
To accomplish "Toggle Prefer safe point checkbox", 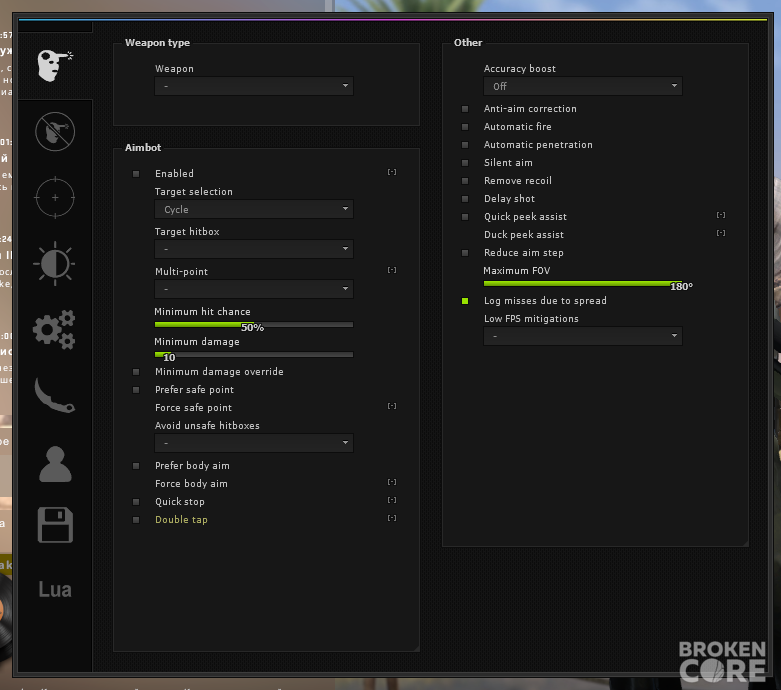I will (x=136, y=390).
